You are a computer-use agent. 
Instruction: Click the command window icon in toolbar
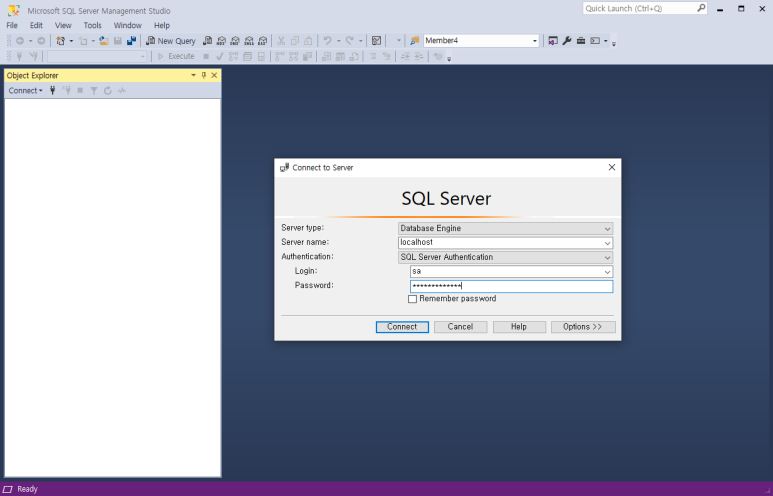click(x=595, y=41)
